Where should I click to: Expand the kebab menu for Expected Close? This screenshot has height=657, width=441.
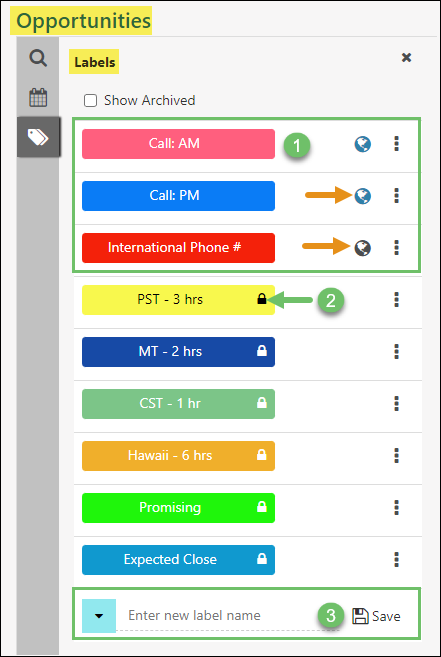coord(397,559)
